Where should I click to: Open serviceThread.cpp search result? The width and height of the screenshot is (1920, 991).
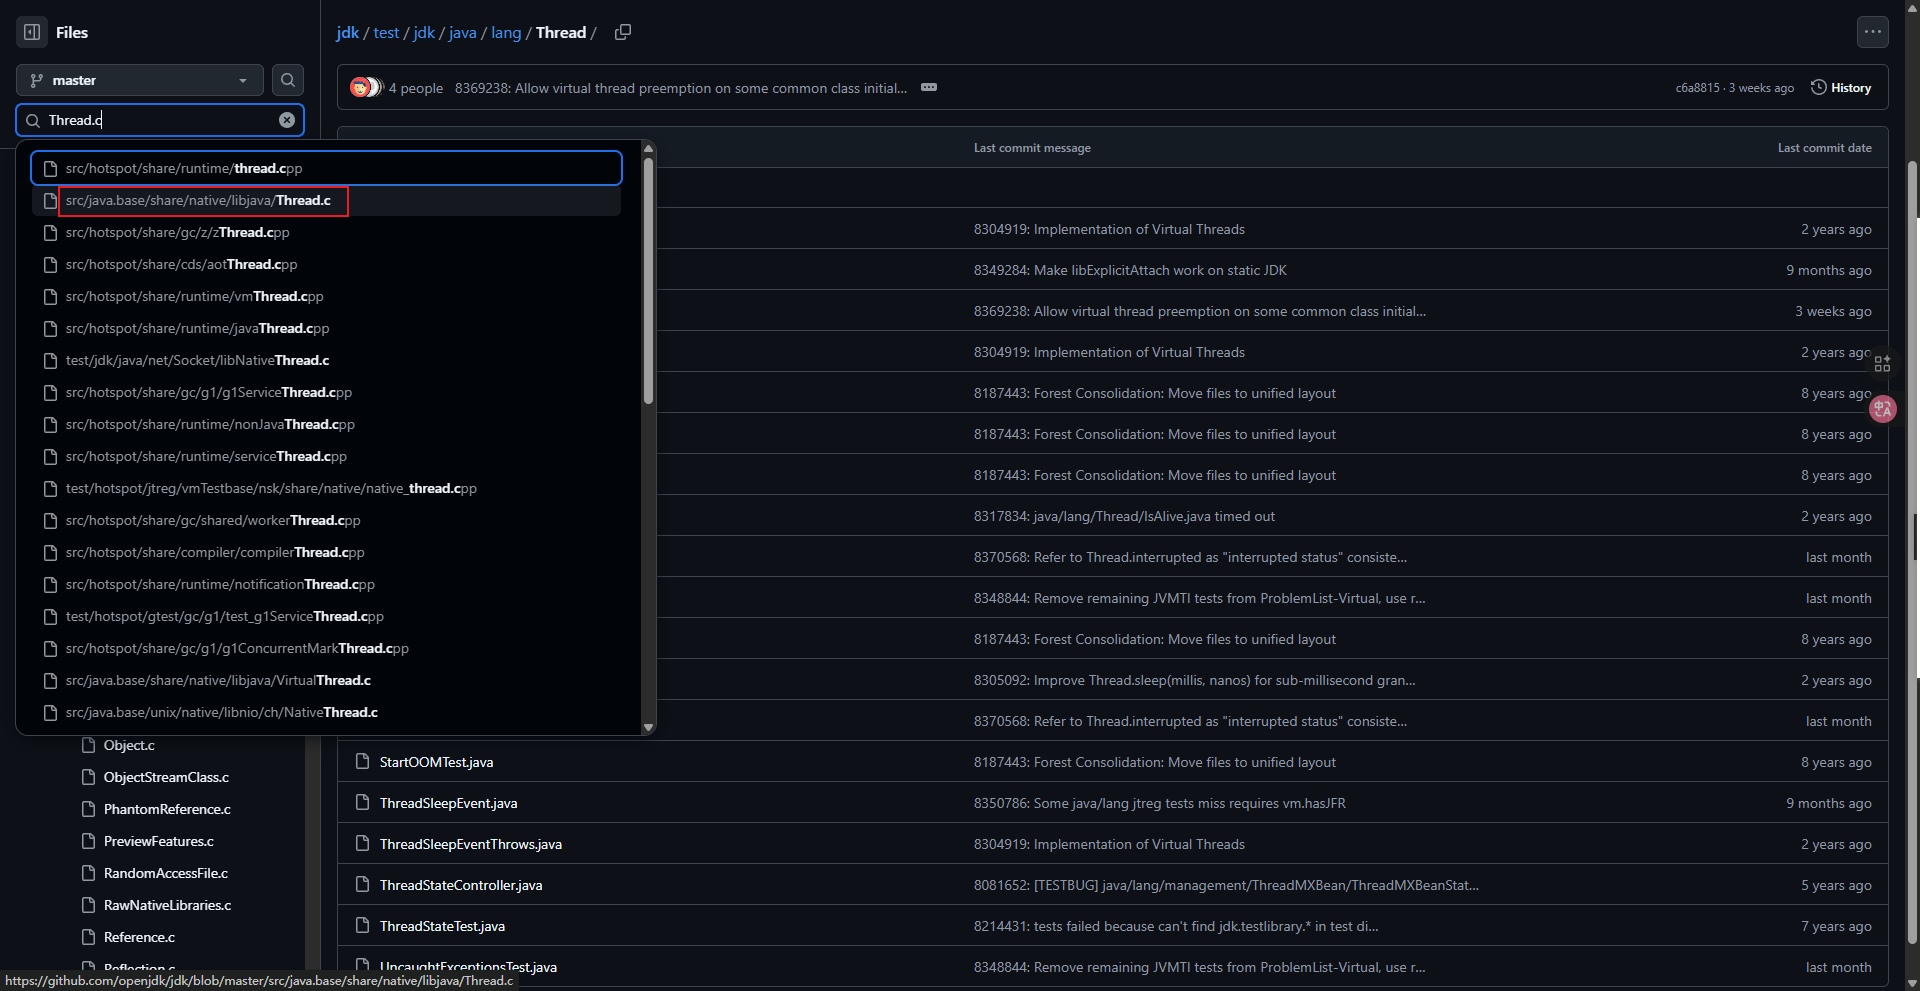[x=326, y=456]
